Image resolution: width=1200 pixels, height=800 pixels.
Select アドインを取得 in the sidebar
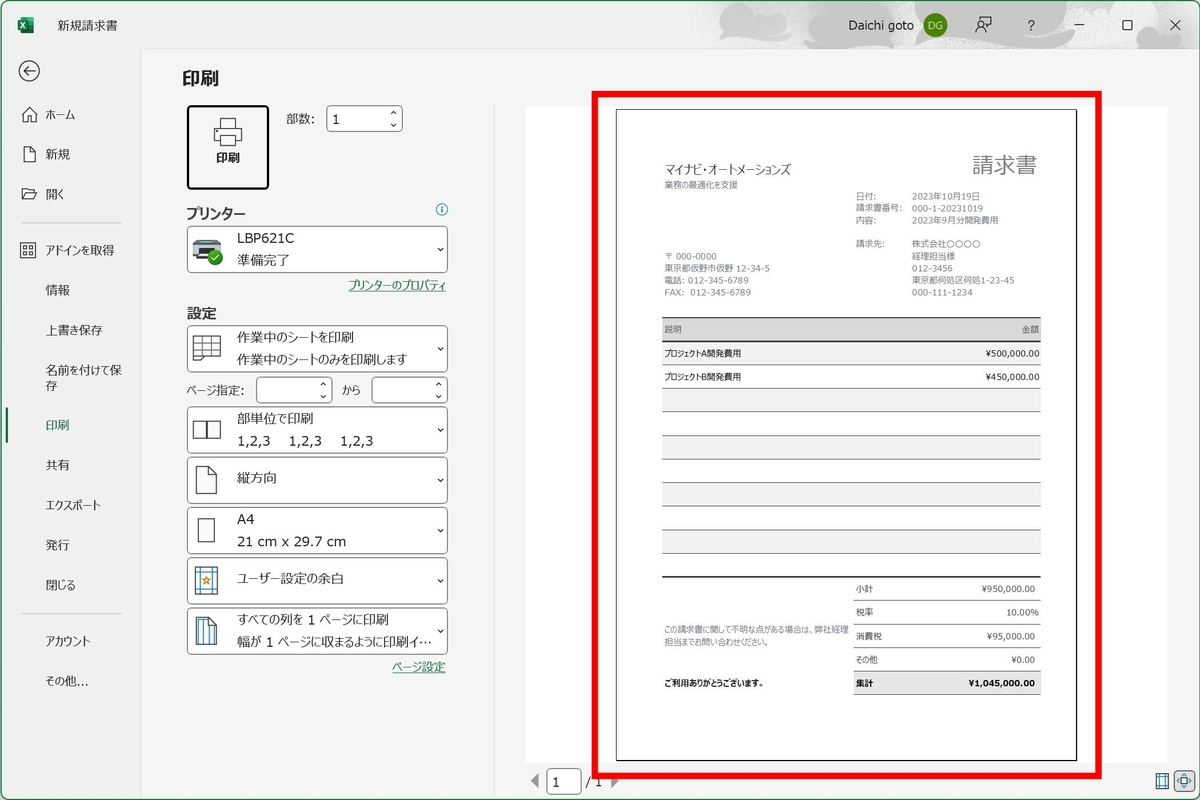coord(79,250)
